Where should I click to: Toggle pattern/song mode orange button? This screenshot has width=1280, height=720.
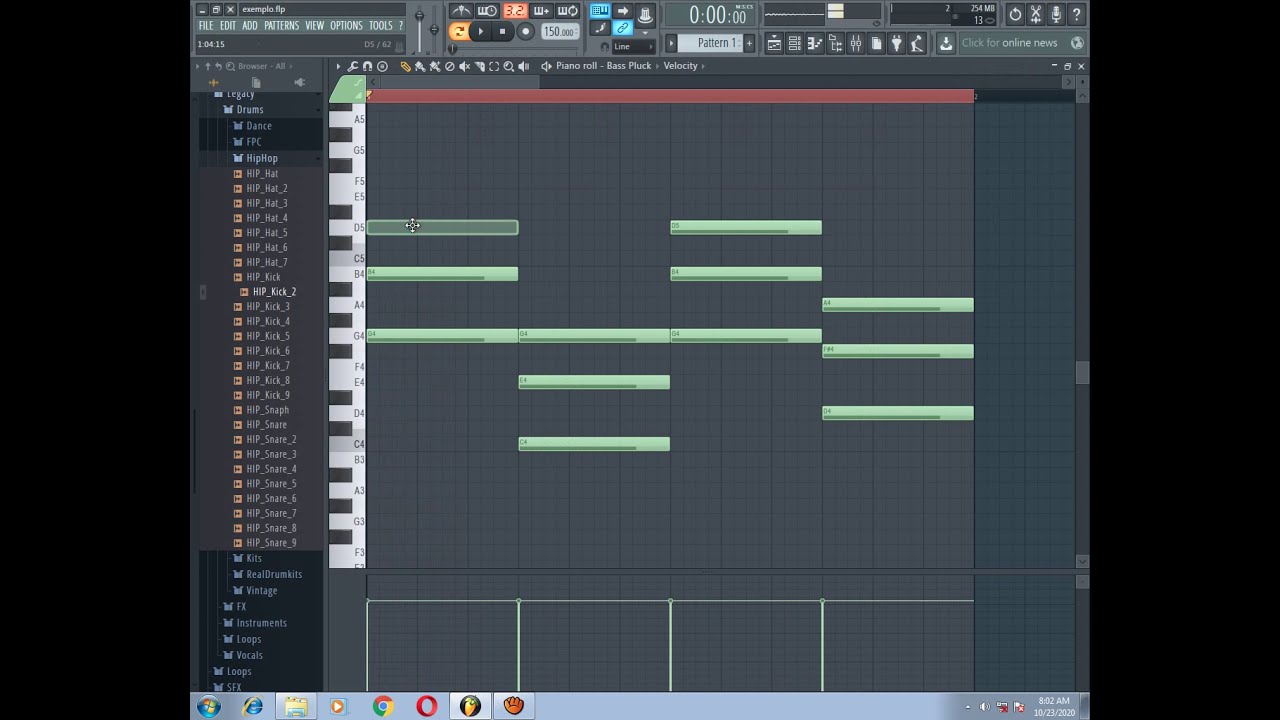click(x=458, y=31)
